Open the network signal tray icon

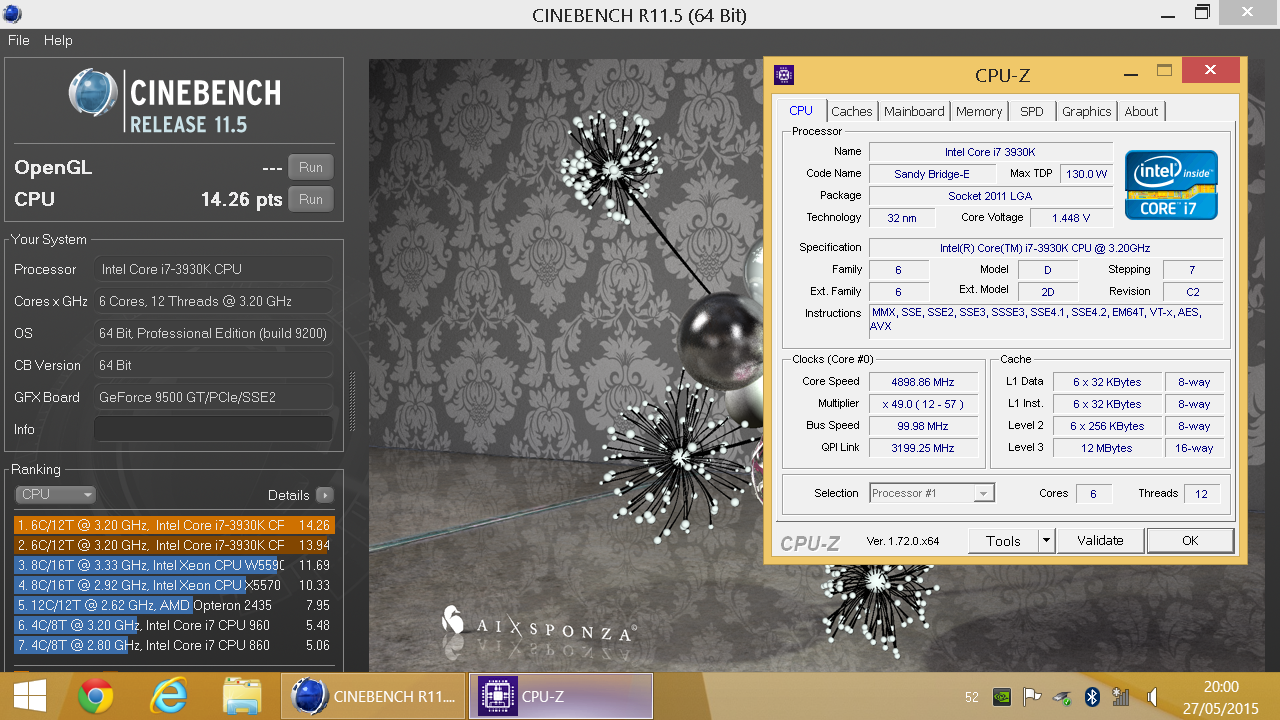pyautogui.click(x=1121, y=697)
